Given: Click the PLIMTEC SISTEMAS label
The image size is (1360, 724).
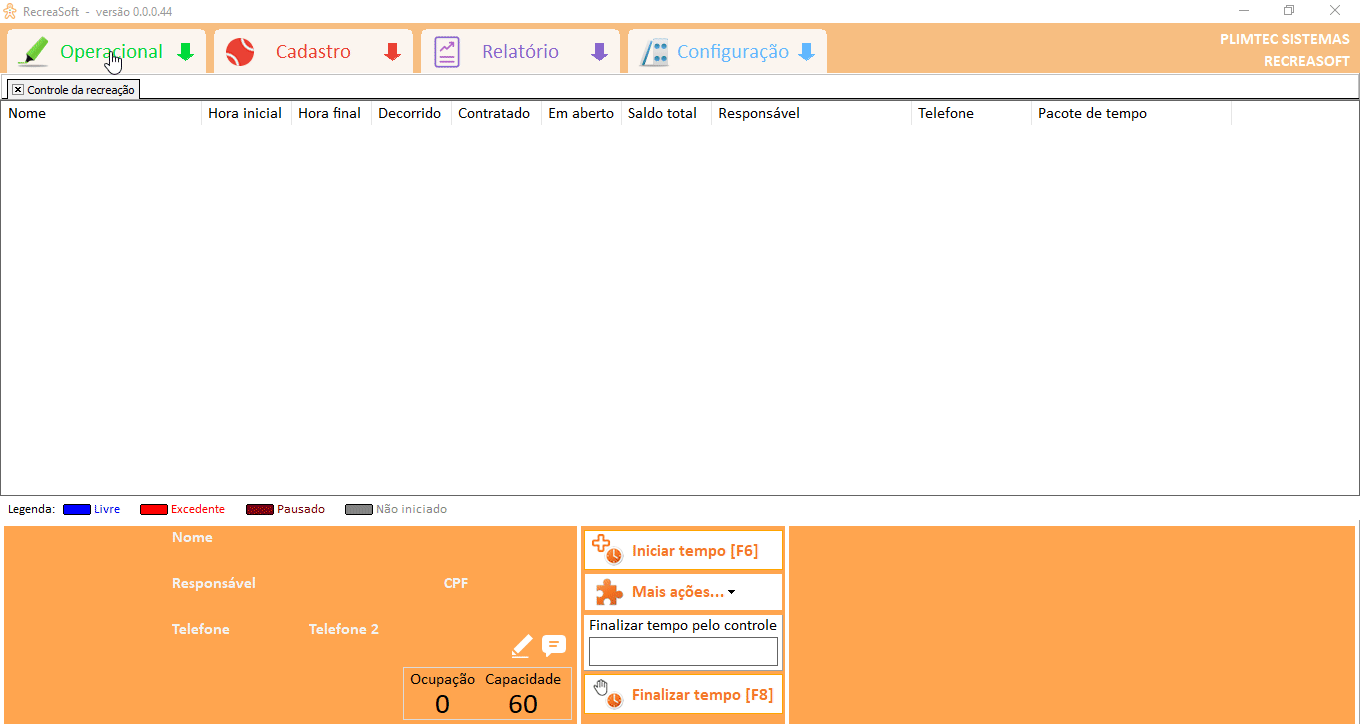Looking at the screenshot, I should [1285, 39].
